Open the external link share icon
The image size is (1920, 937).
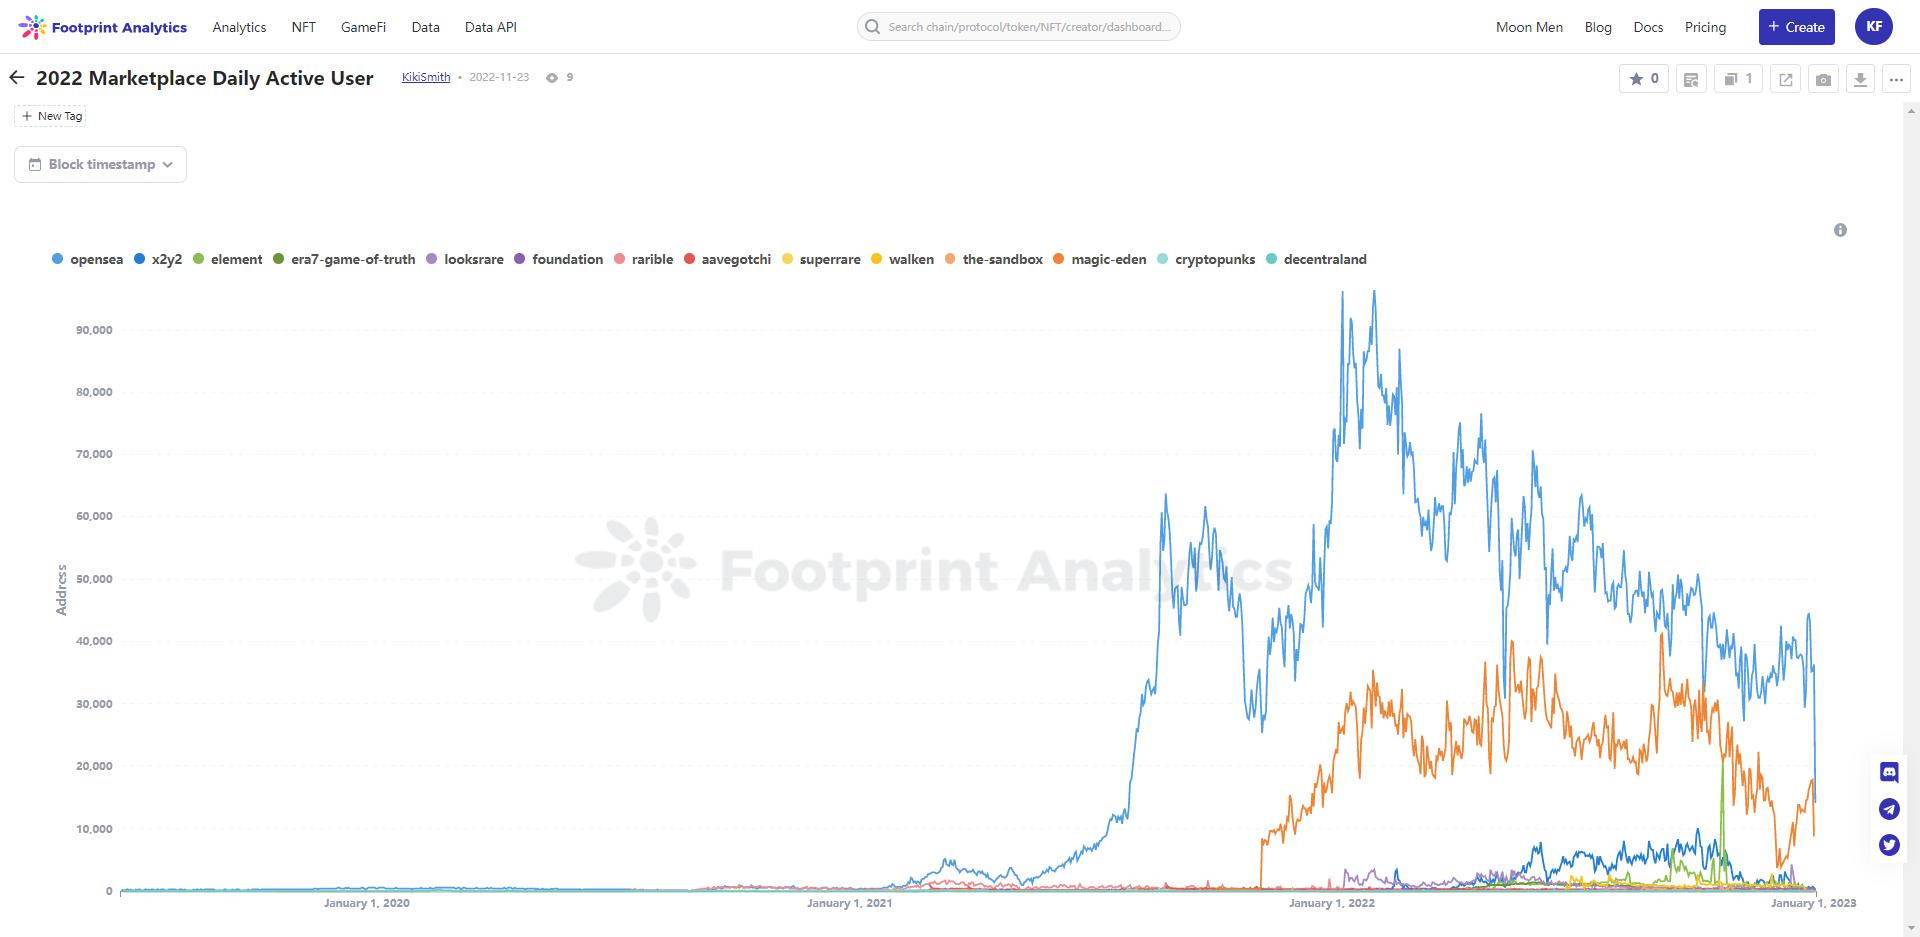point(1785,79)
